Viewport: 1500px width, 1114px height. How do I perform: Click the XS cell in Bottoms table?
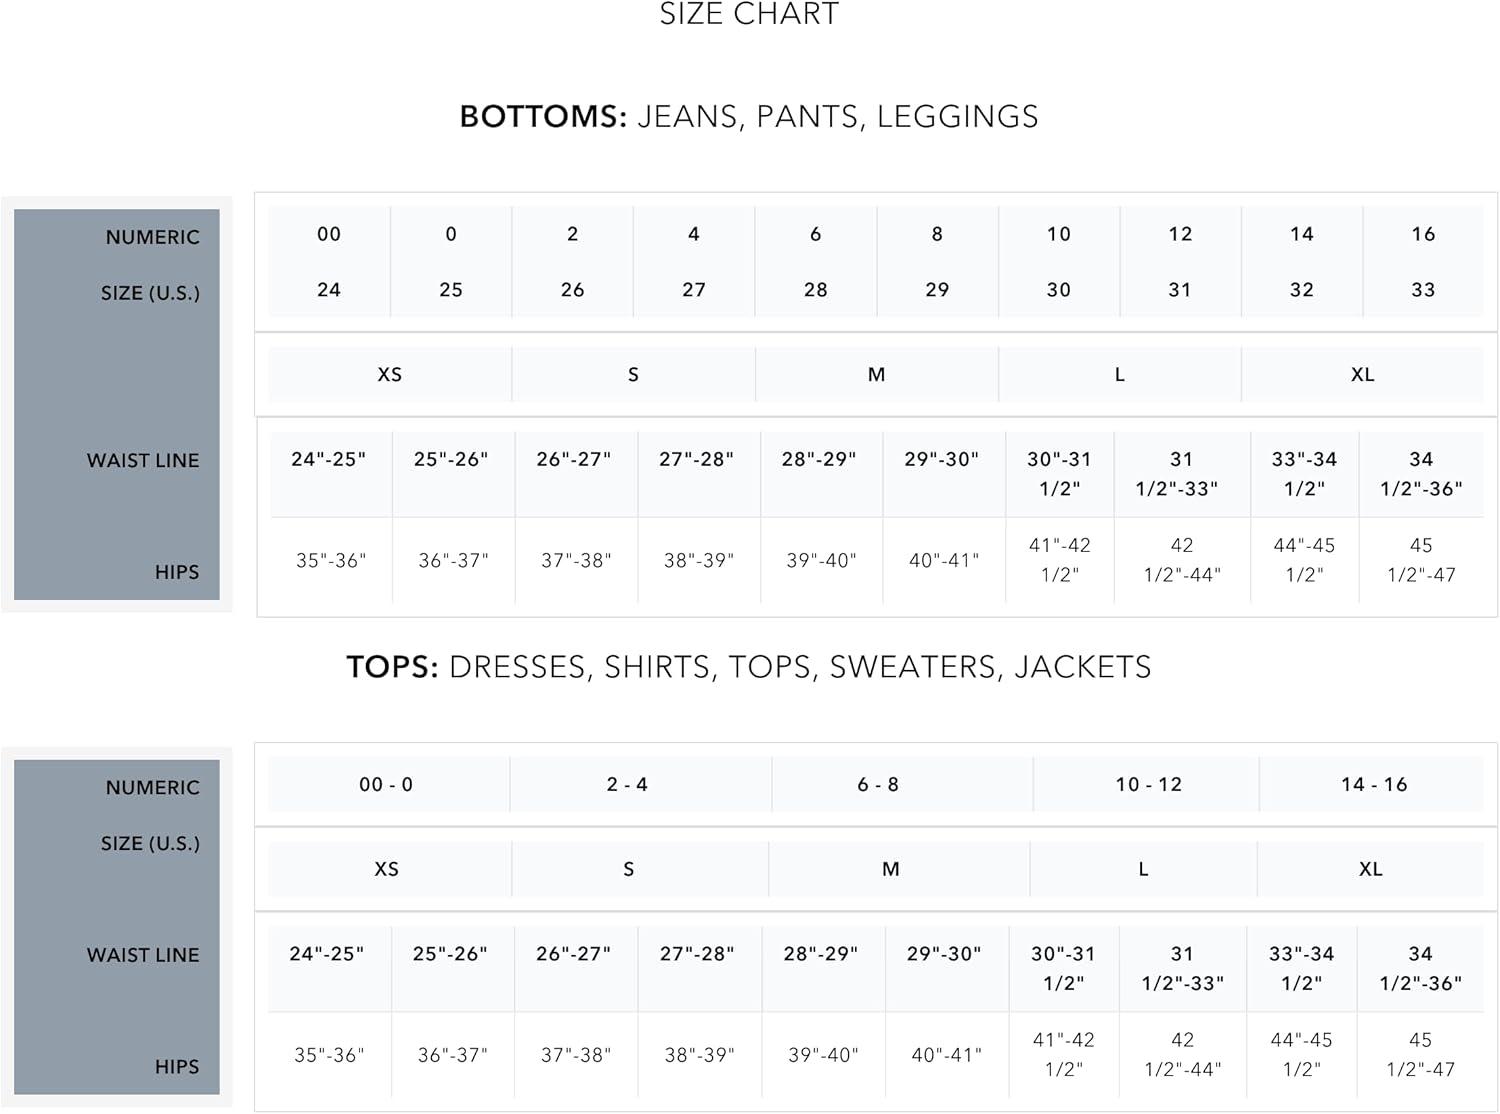(390, 375)
